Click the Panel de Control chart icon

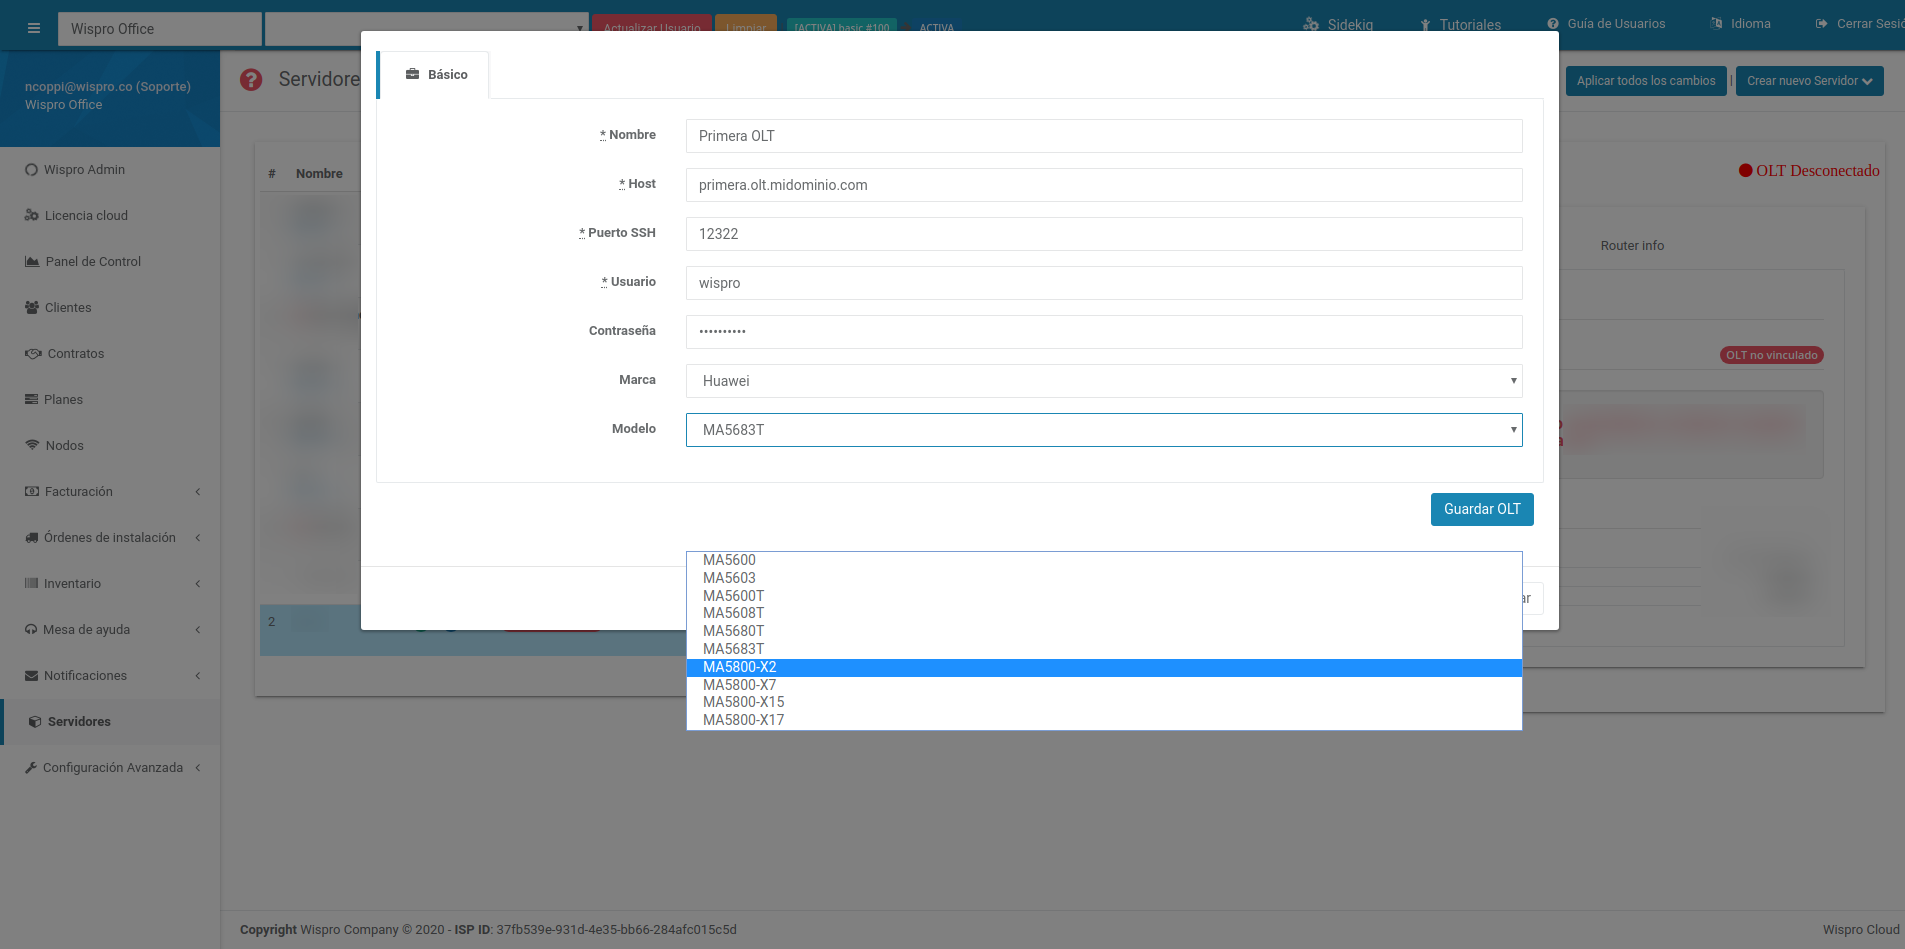(32, 262)
